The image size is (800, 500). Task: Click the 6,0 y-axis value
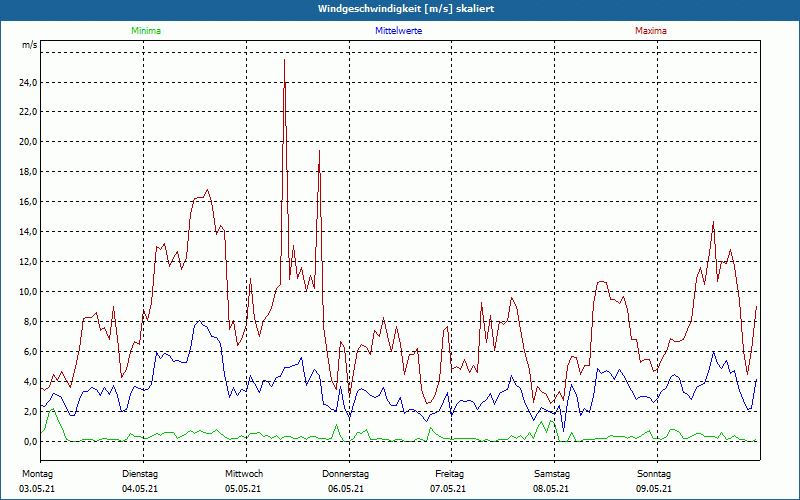coord(31,352)
